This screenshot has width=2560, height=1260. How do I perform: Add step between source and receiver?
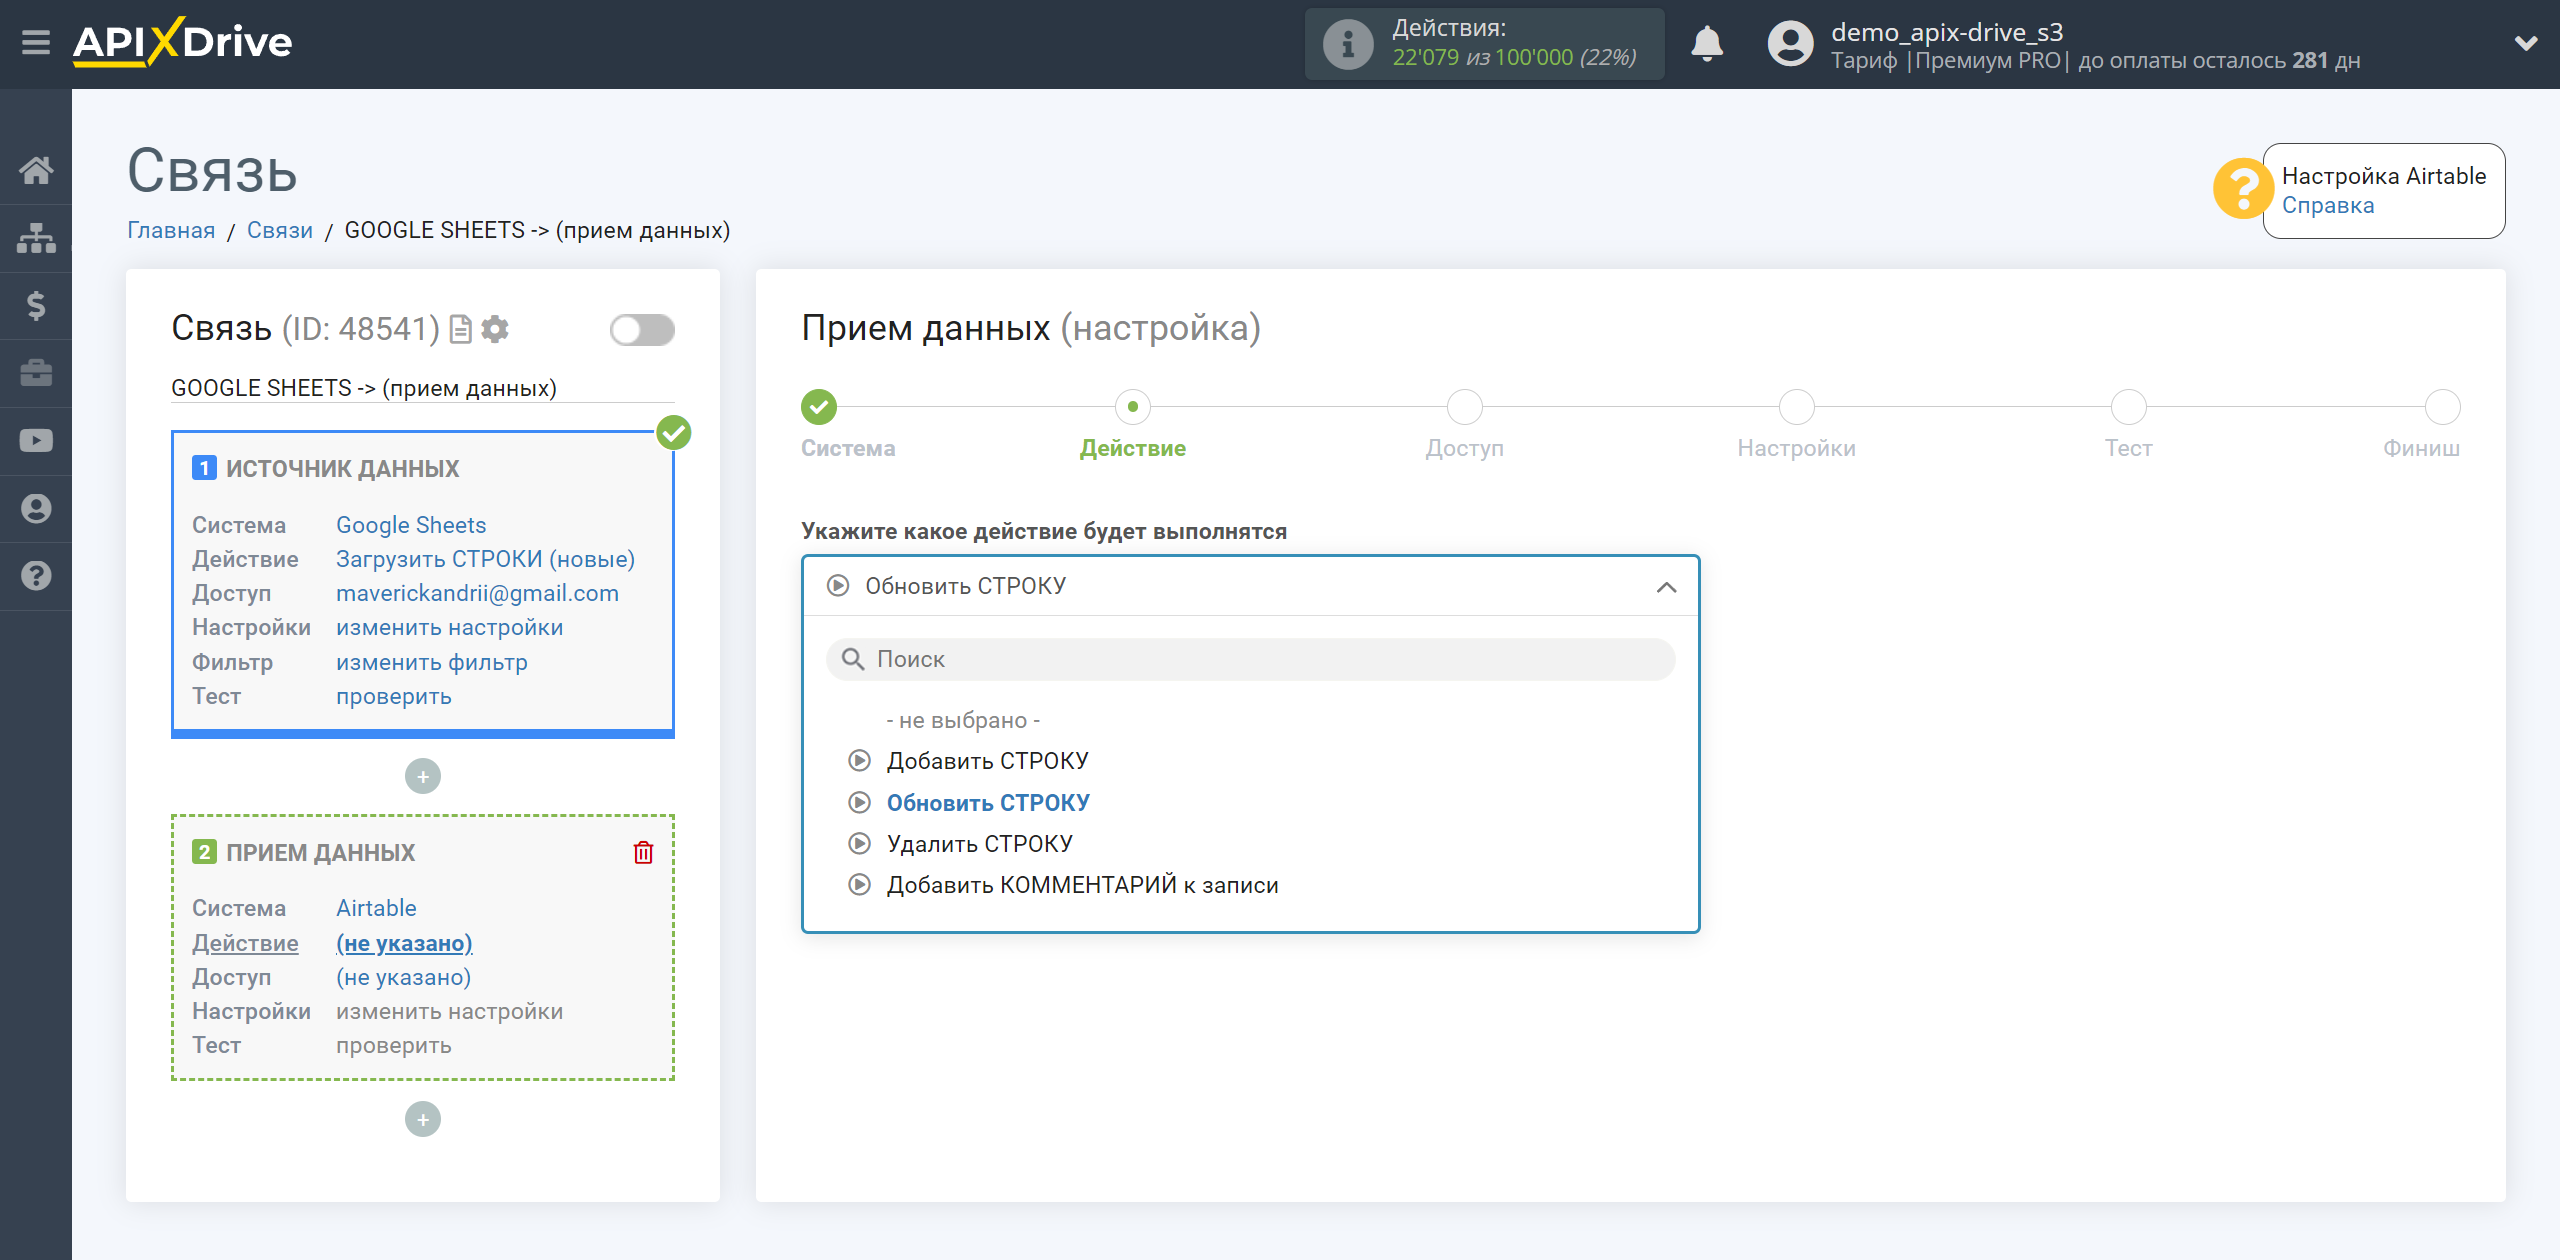(423, 777)
